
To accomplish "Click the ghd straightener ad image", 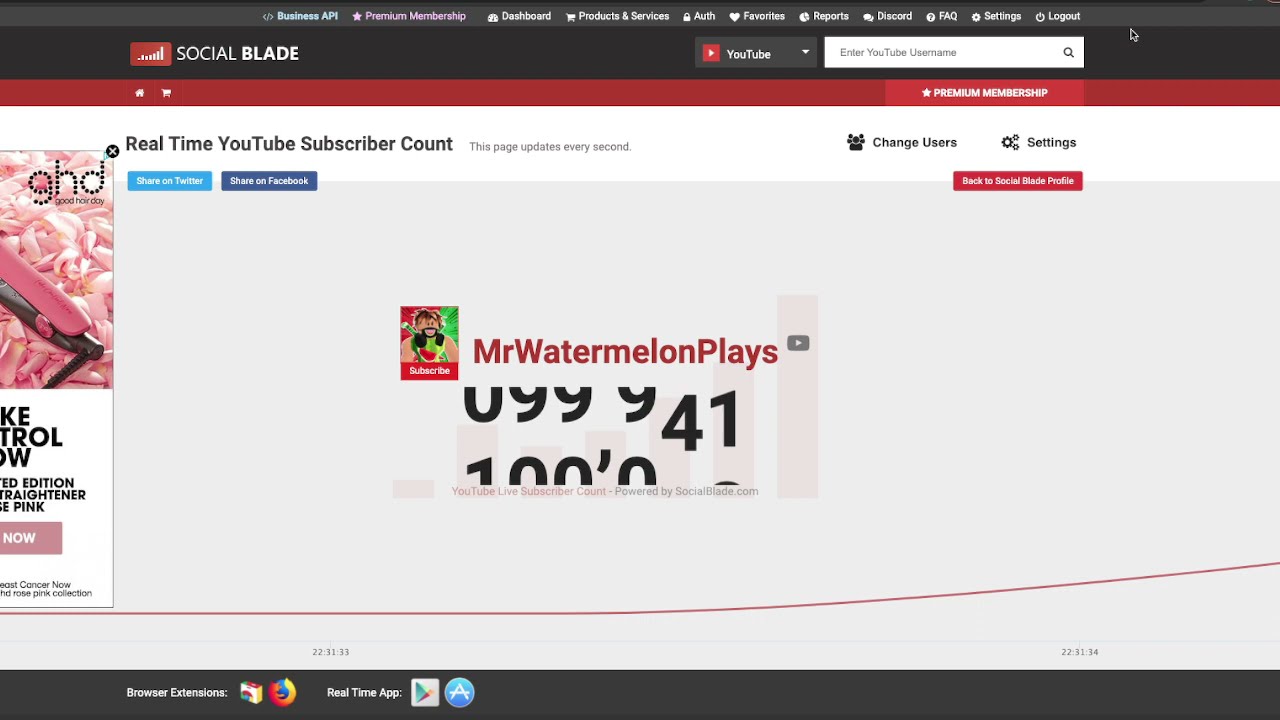I will tap(56, 270).
